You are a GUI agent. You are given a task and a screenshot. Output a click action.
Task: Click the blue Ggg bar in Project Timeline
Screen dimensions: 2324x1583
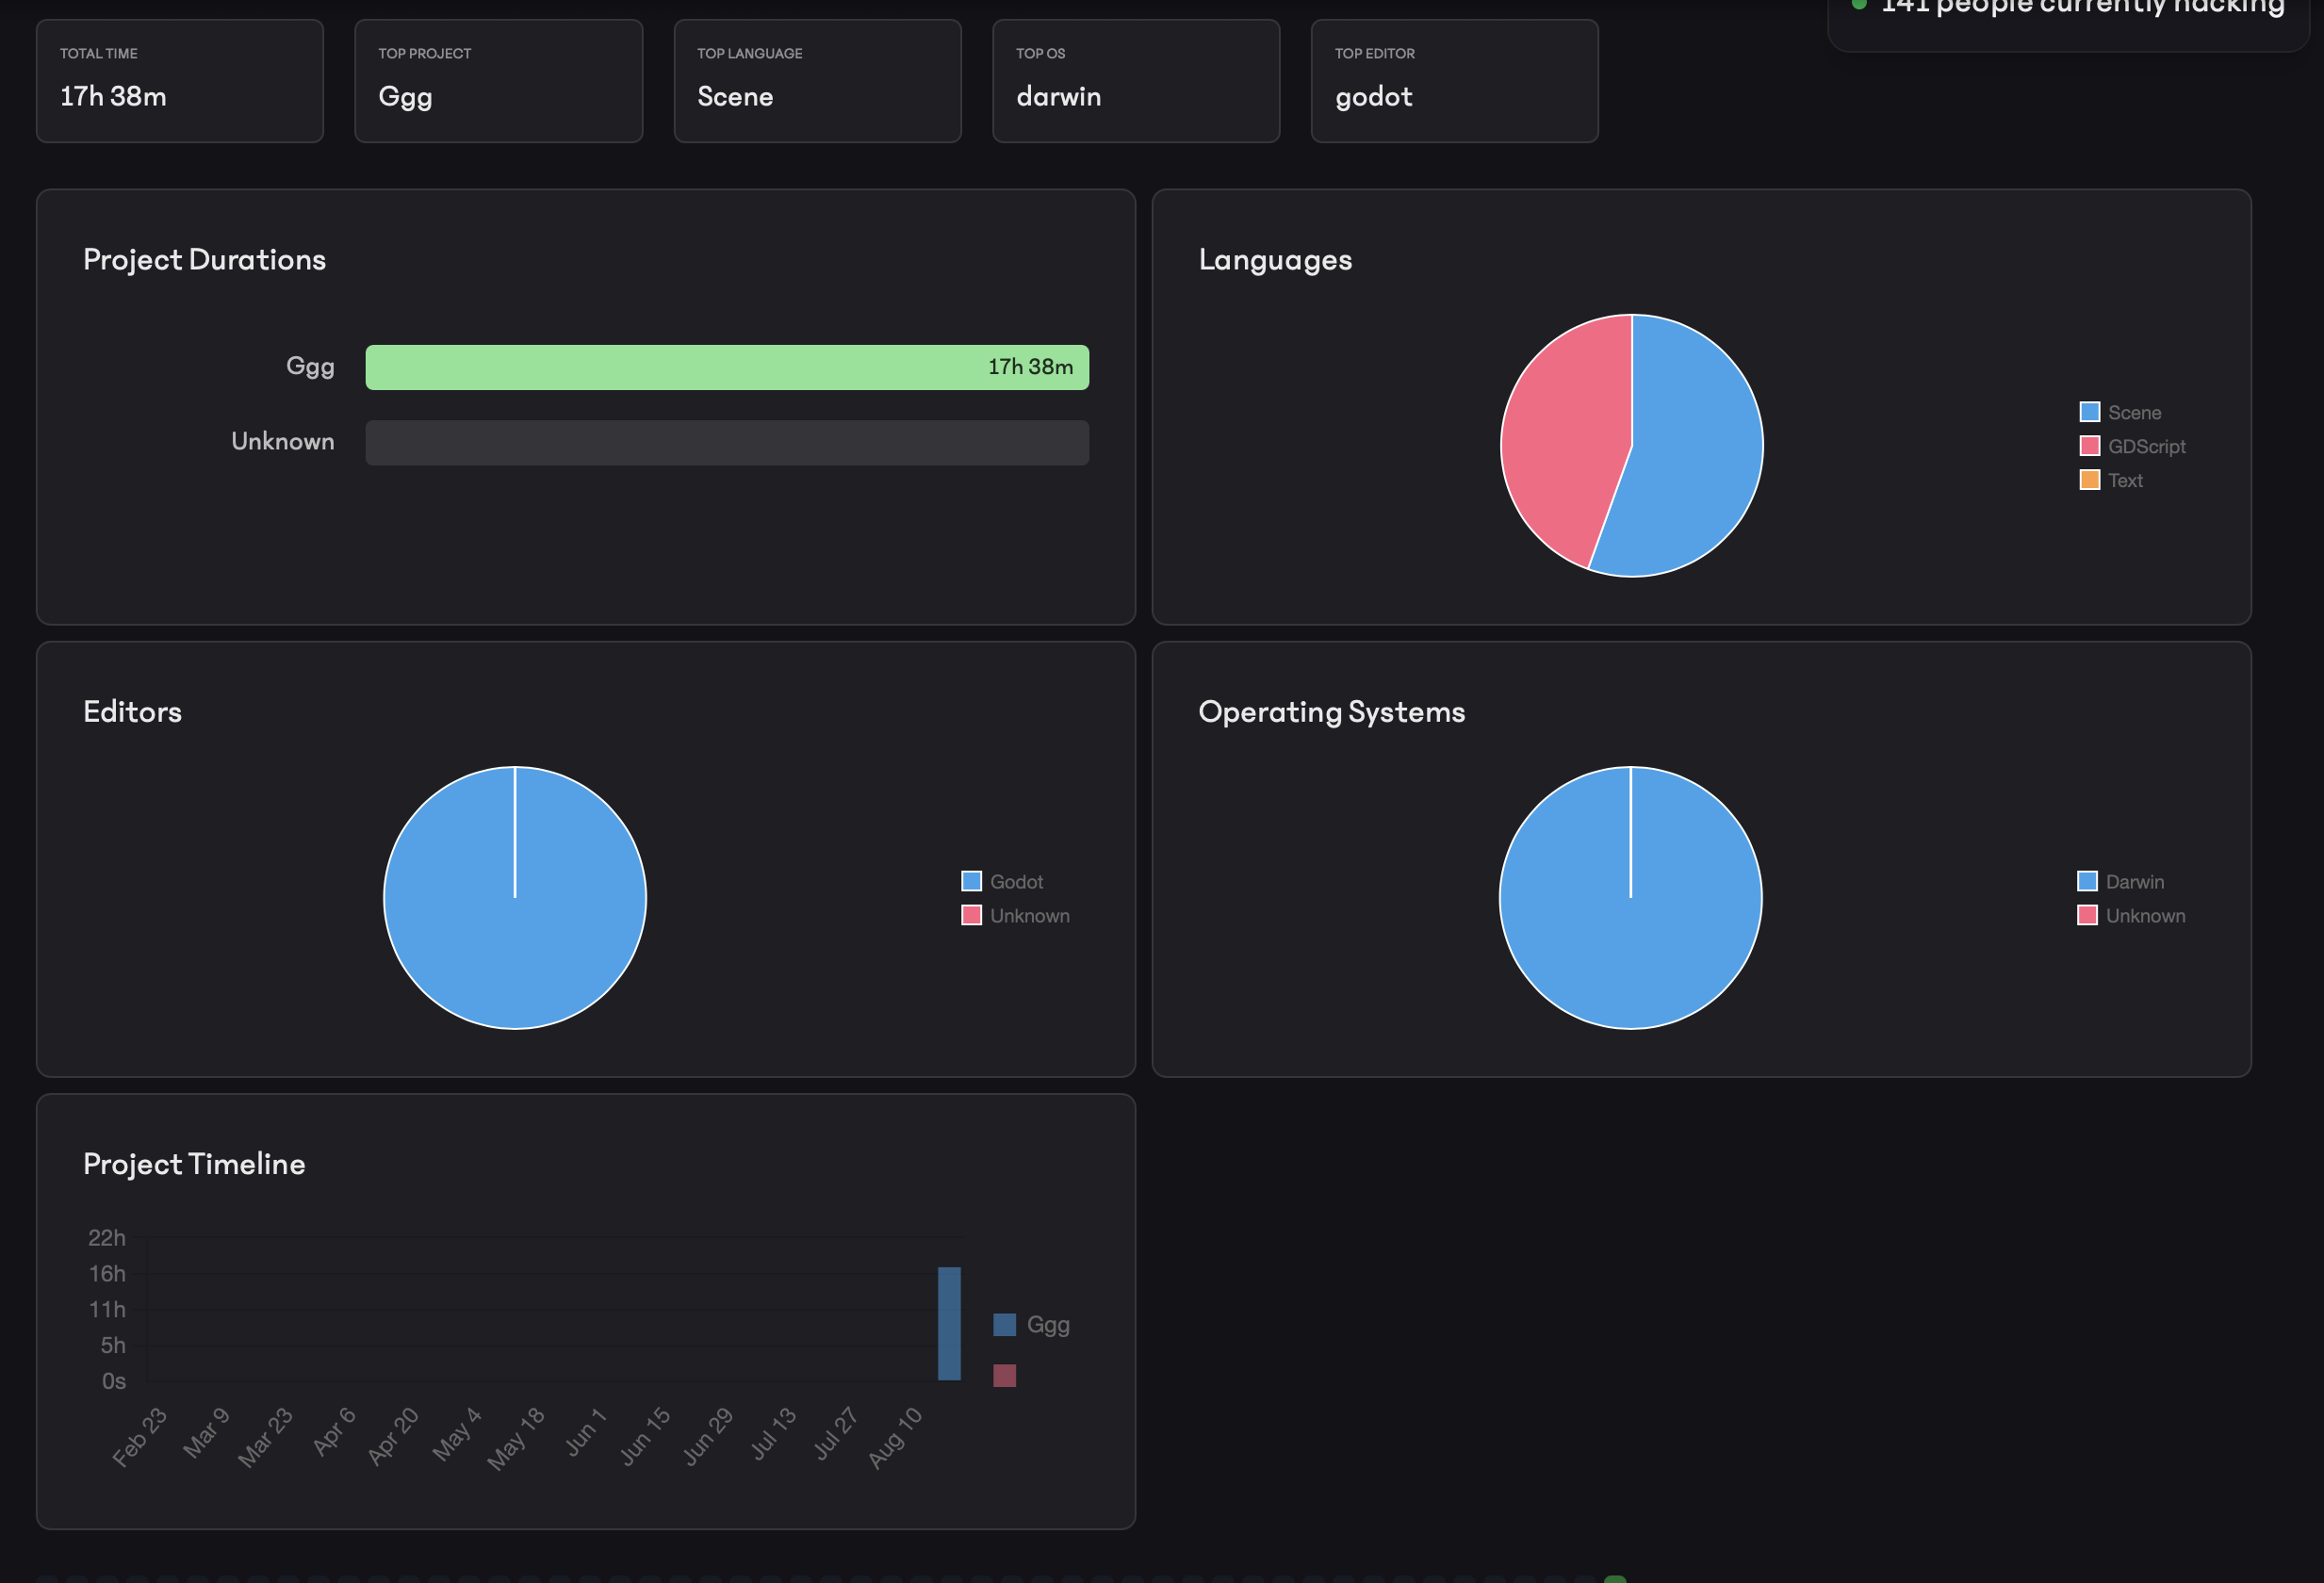pos(949,1323)
